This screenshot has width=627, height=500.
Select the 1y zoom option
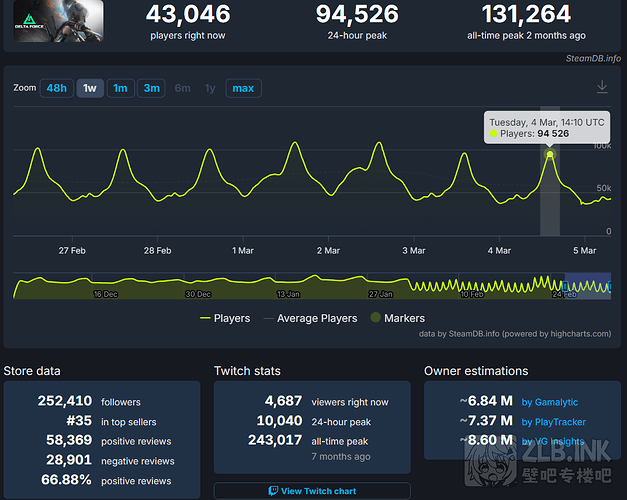(x=210, y=88)
